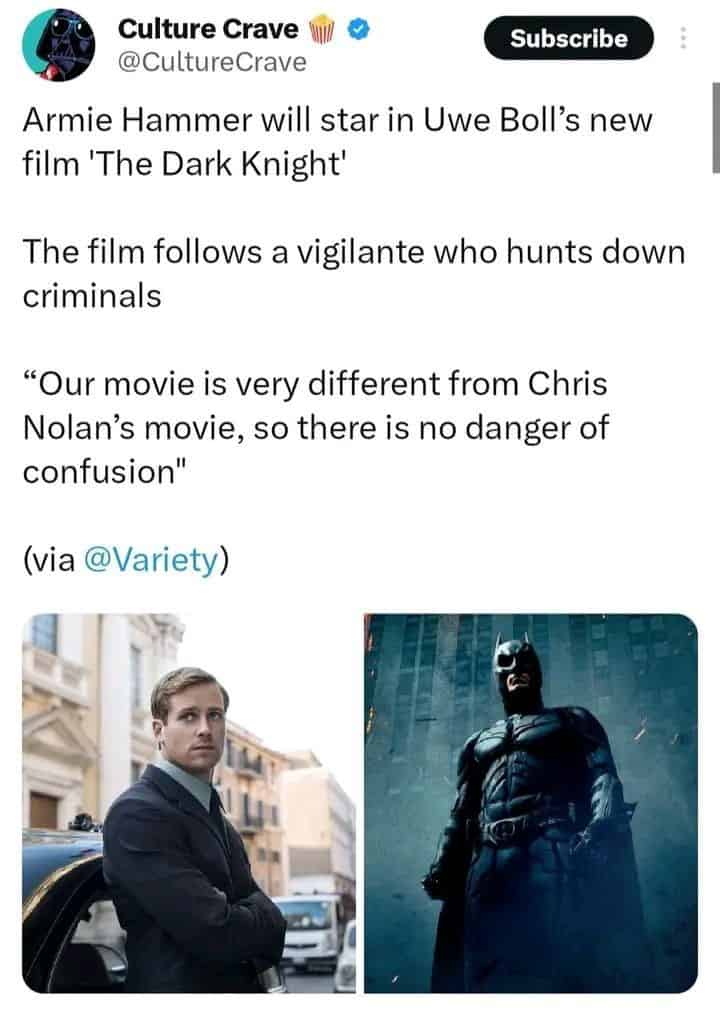Click the vertical scrollbar thumb at right edge

715,128
